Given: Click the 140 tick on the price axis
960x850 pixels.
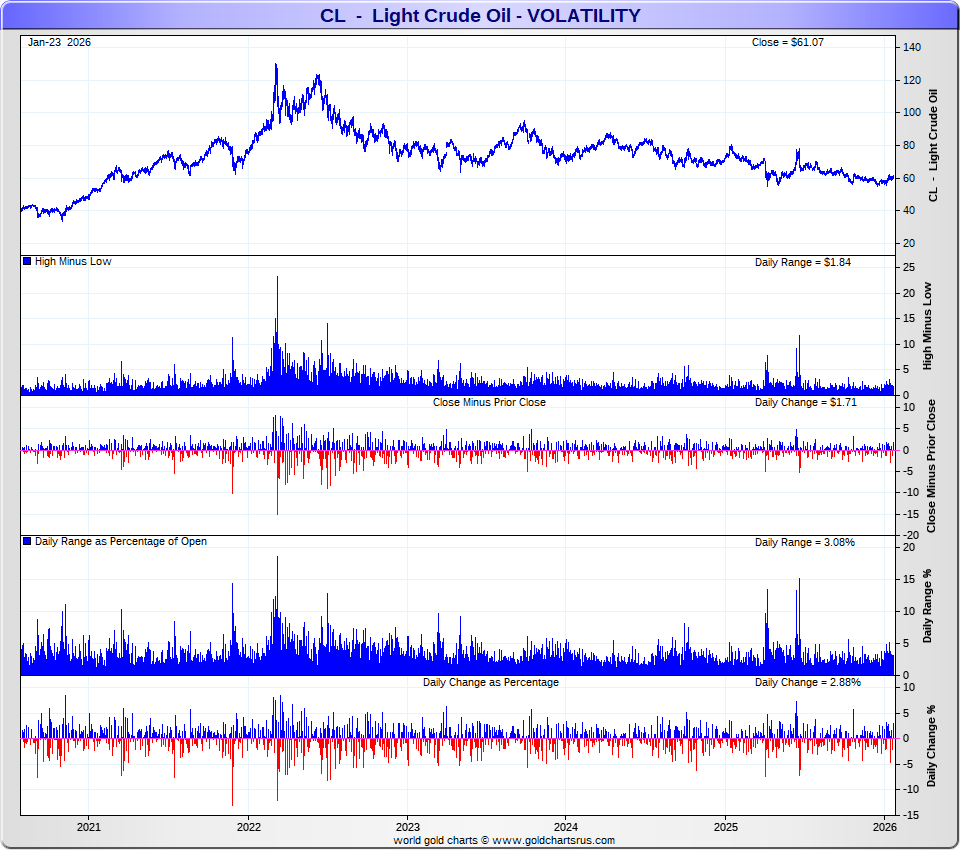Looking at the screenshot, I should pyautogui.click(x=911, y=47).
